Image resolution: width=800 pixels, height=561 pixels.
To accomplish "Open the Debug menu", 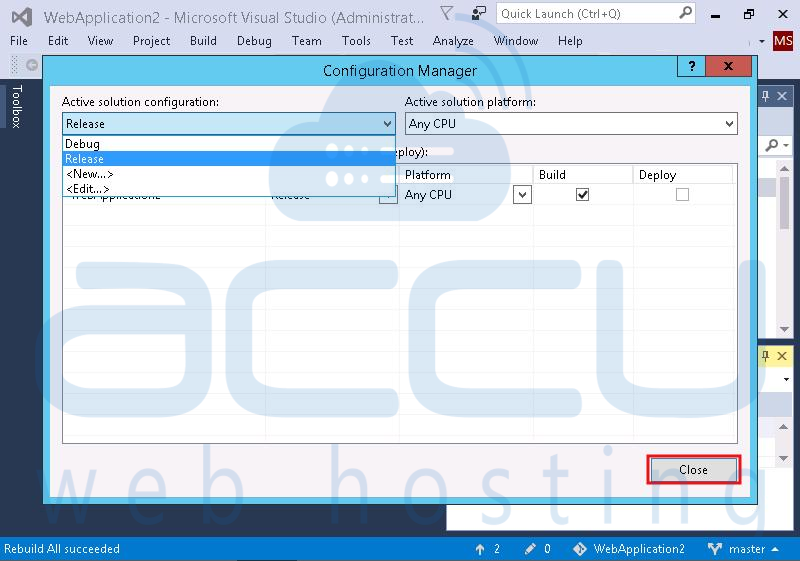I will pyautogui.click(x=254, y=41).
